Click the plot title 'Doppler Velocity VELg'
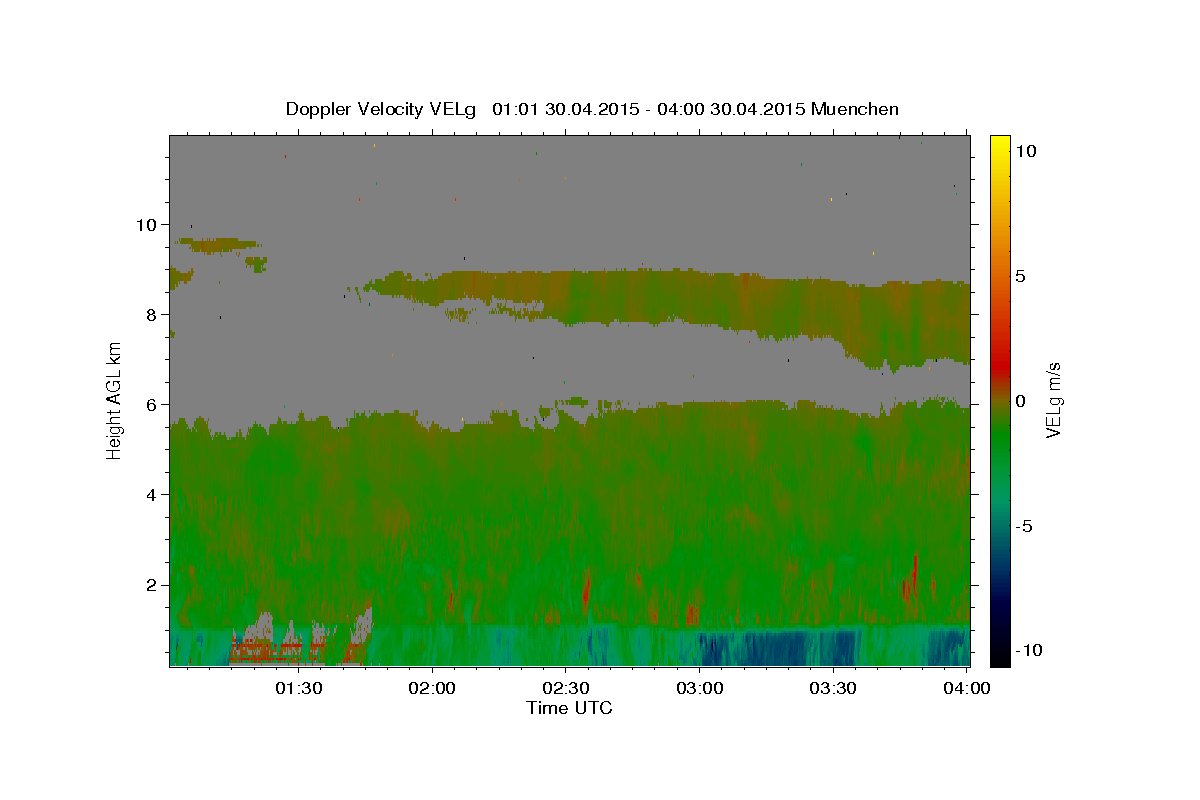1200x800 pixels. tap(383, 109)
